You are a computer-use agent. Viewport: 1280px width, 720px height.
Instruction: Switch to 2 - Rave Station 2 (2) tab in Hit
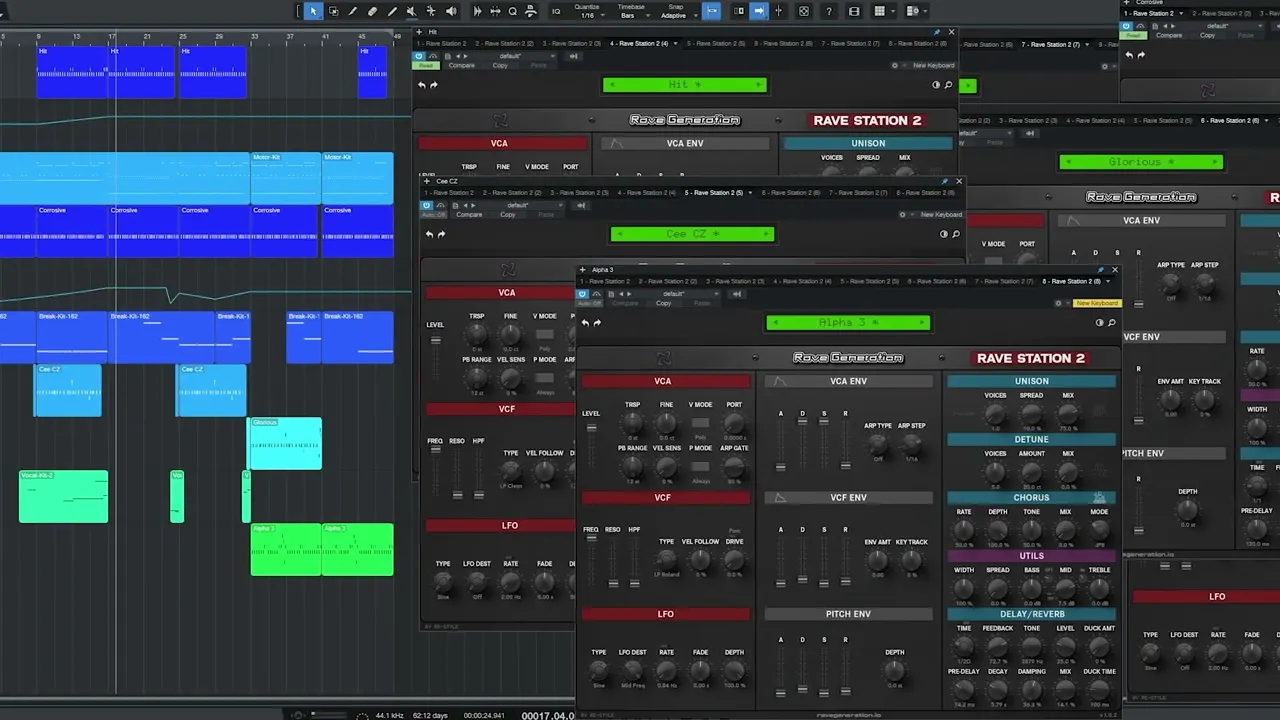504,44
